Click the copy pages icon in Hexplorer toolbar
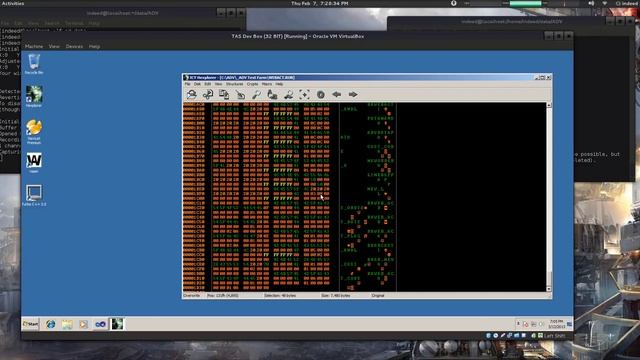Screen dimensions: 640x360 pos(224,95)
